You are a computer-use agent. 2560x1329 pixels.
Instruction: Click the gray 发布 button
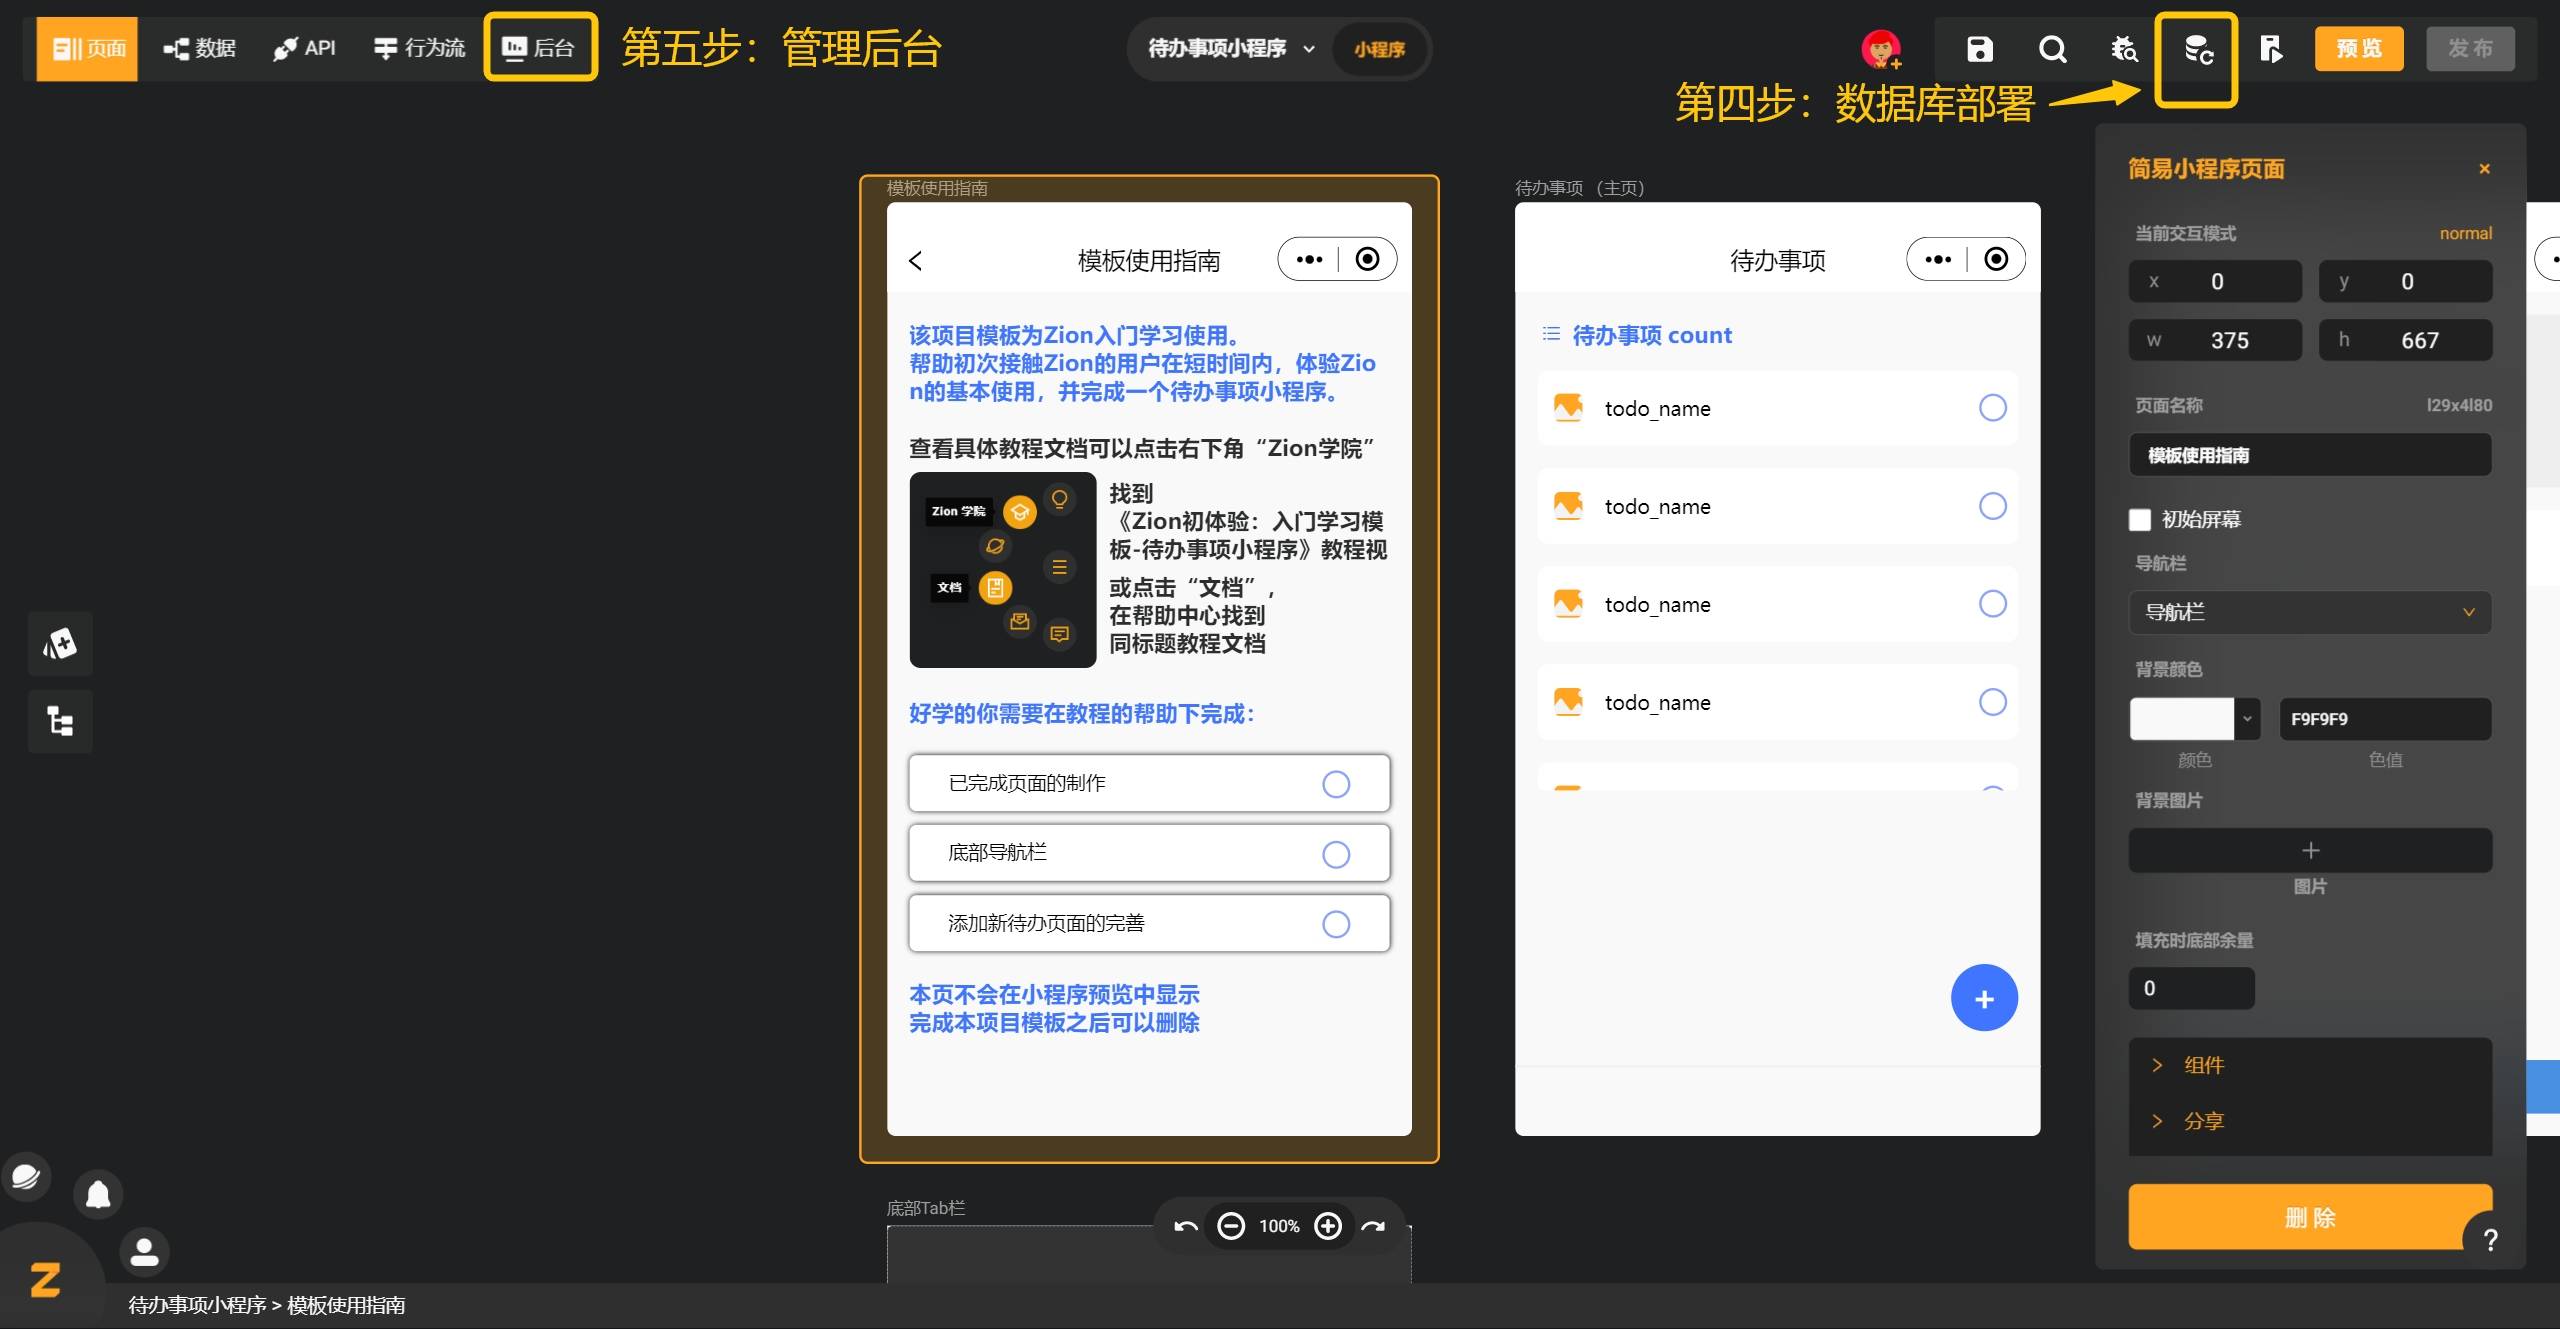point(2470,48)
